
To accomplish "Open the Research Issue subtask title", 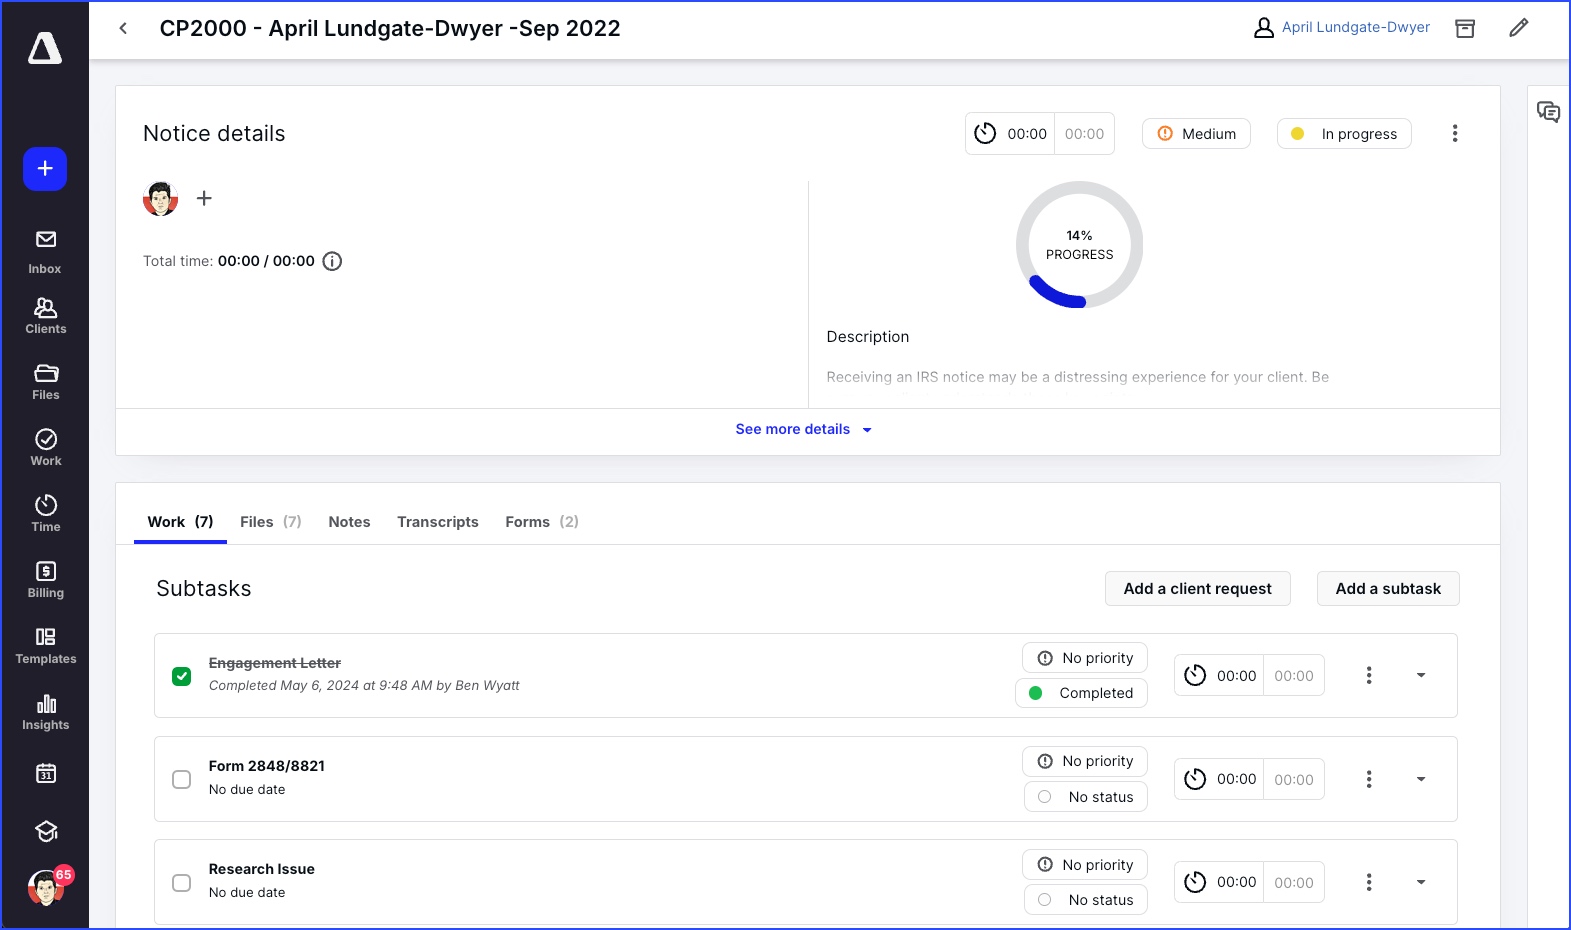I will (262, 869).
